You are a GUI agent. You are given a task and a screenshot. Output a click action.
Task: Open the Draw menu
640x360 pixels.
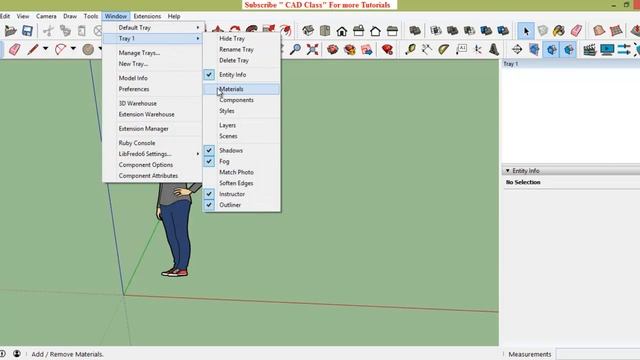tap(70, 16)
